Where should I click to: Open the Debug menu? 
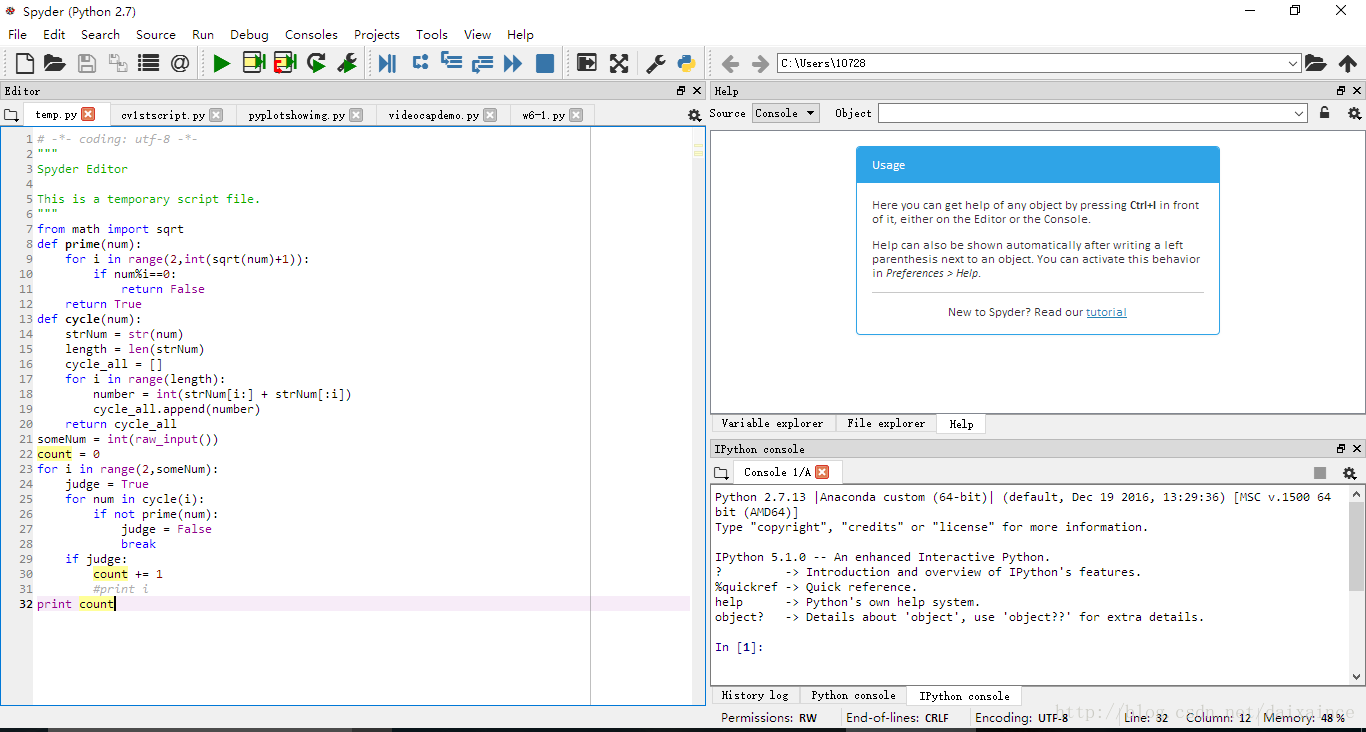click(249, 34)
